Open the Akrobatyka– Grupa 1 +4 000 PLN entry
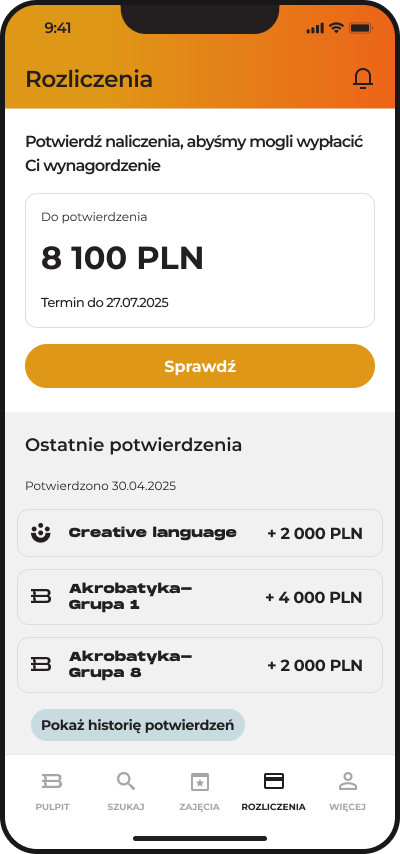The height and width of the screenshot is (854, 400). pos(200,597)
